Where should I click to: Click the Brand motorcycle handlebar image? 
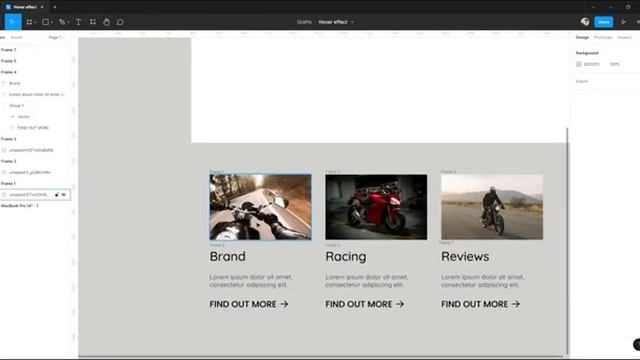click(260, 207)
